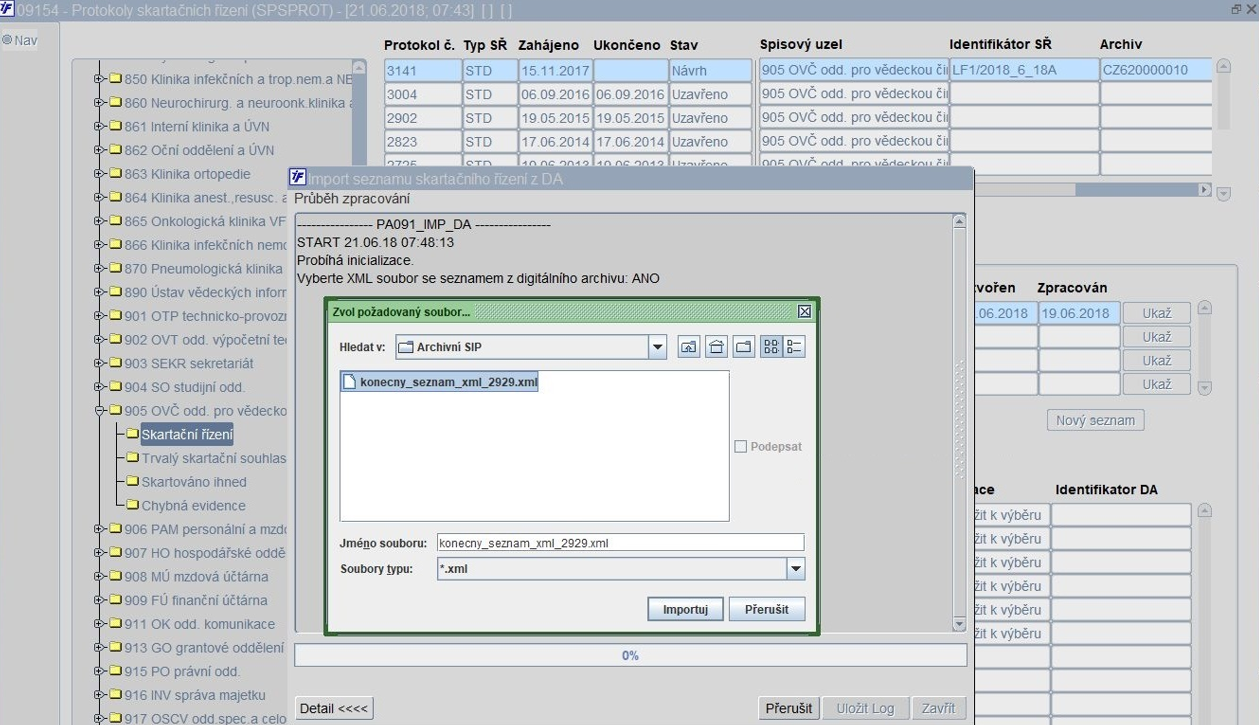Click Ukaž next to 19.06.2018
Screen dimensions: 1259x725
pyautogui.click(x=1156, y=313)
